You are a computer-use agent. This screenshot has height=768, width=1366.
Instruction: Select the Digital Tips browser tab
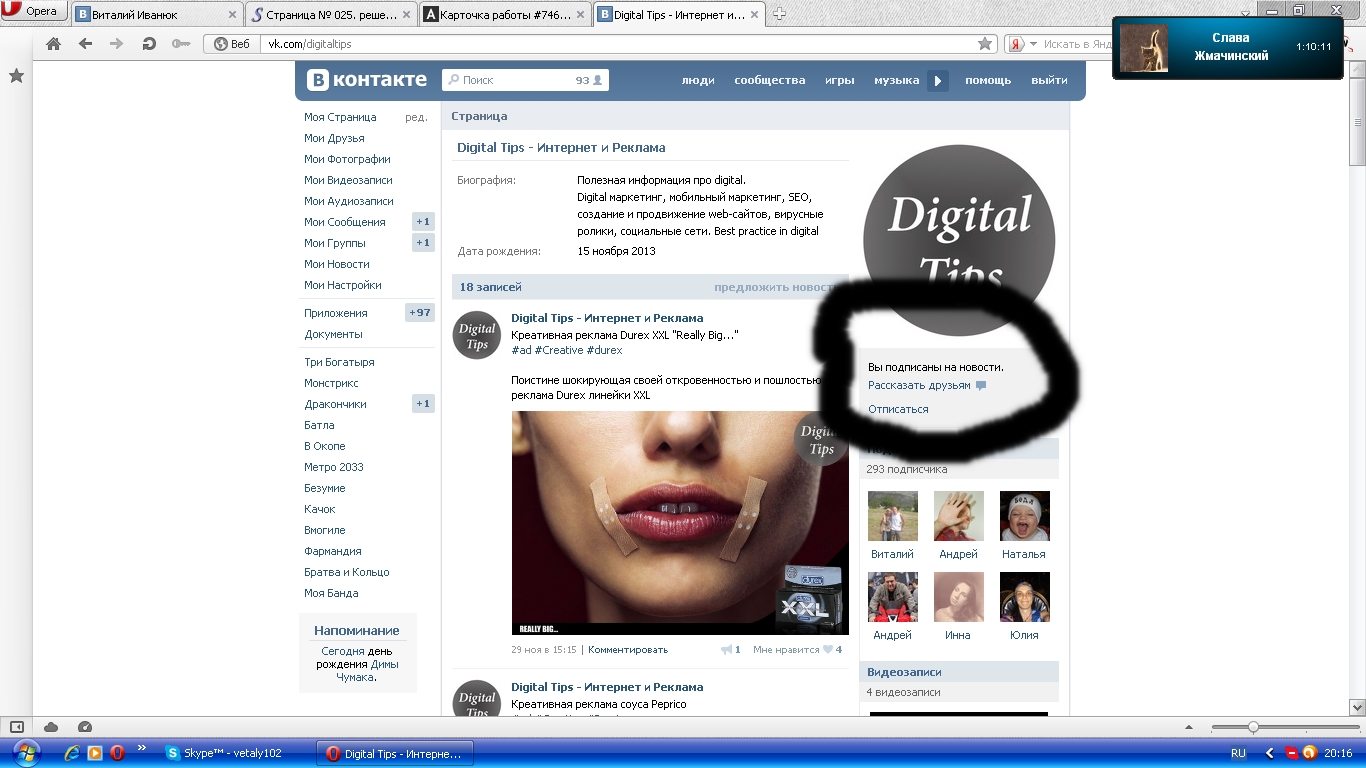679,14
